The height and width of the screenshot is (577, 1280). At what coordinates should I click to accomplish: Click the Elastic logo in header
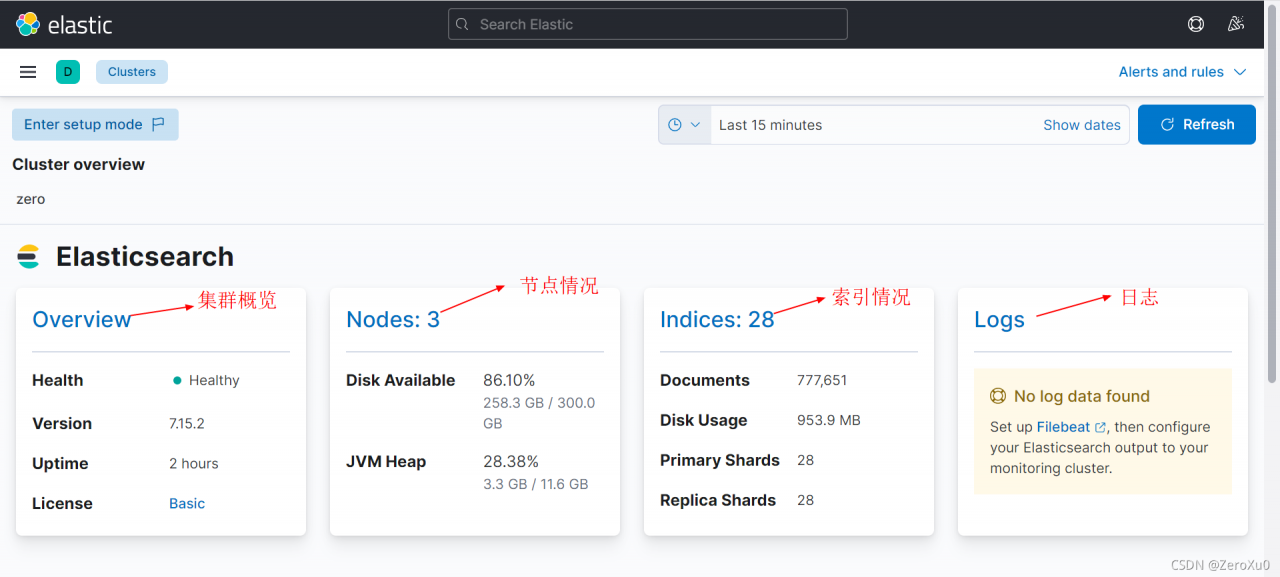[64, 24]
